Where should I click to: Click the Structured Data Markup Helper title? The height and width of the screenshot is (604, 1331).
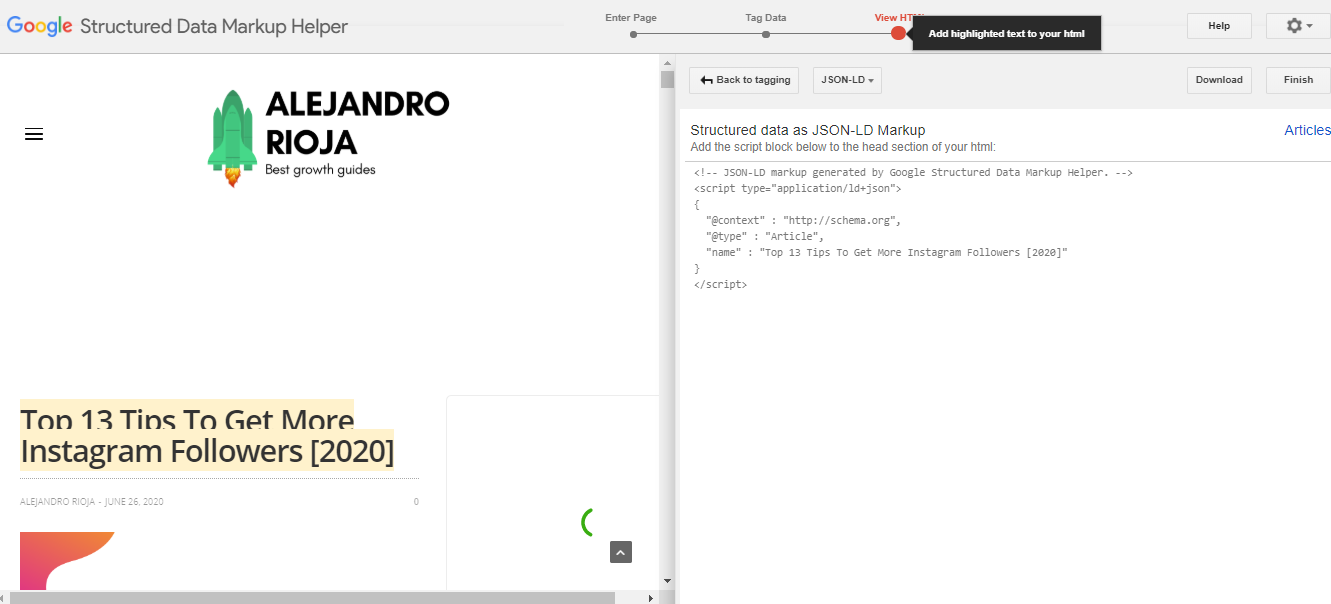[214, 27]
